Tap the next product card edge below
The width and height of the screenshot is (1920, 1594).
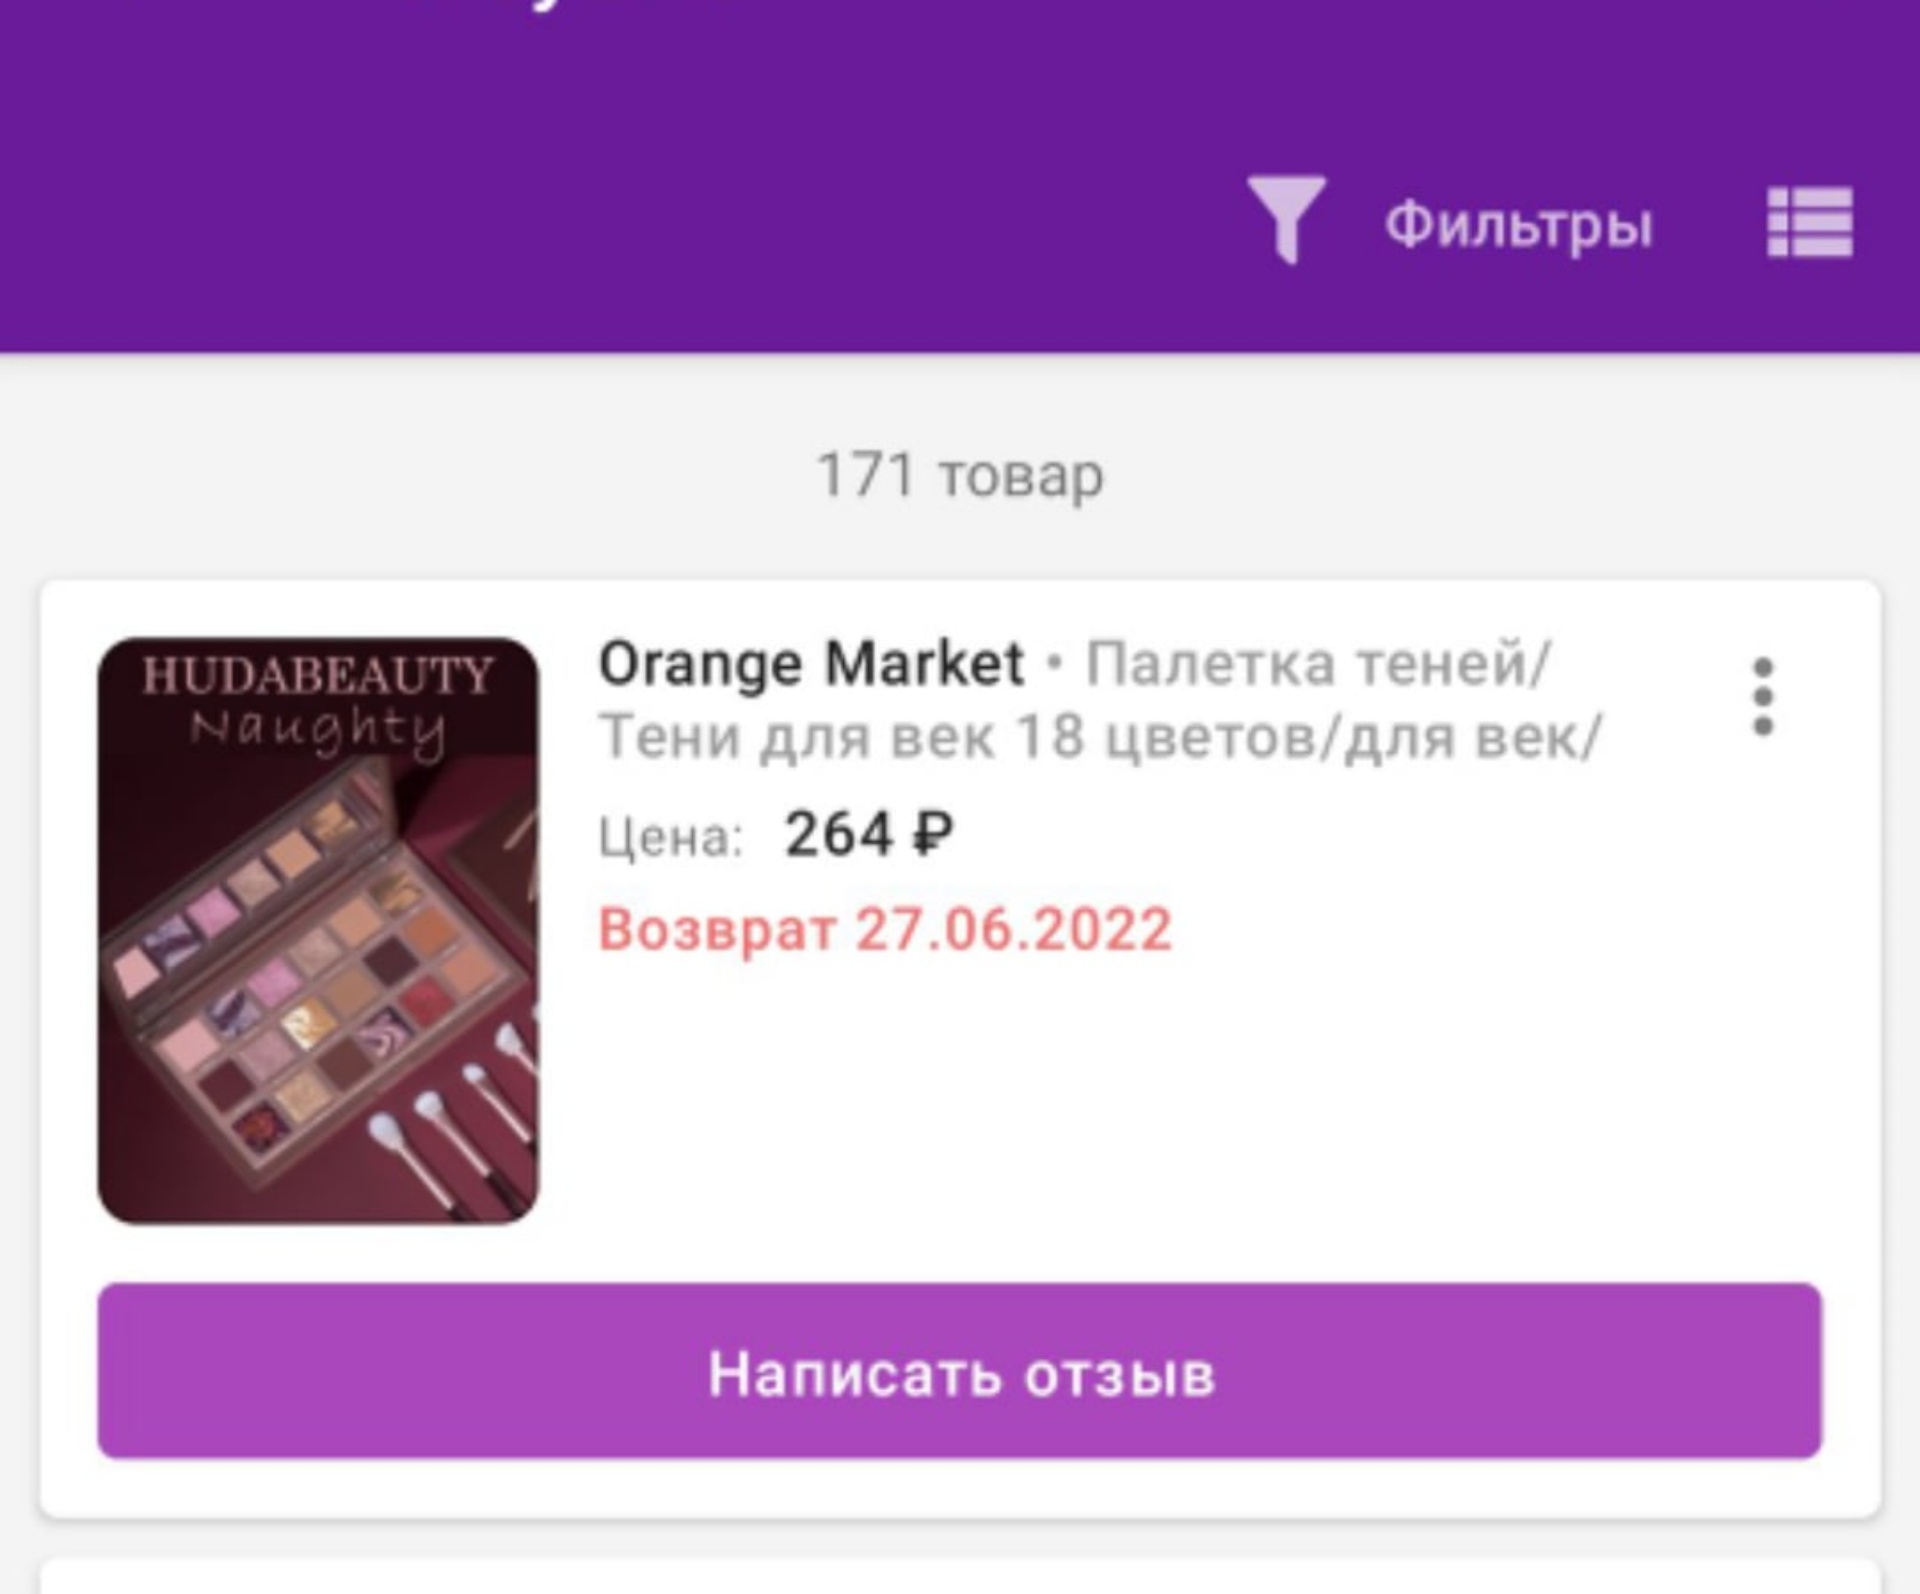pyautogui.click(x=960, y=1576)
